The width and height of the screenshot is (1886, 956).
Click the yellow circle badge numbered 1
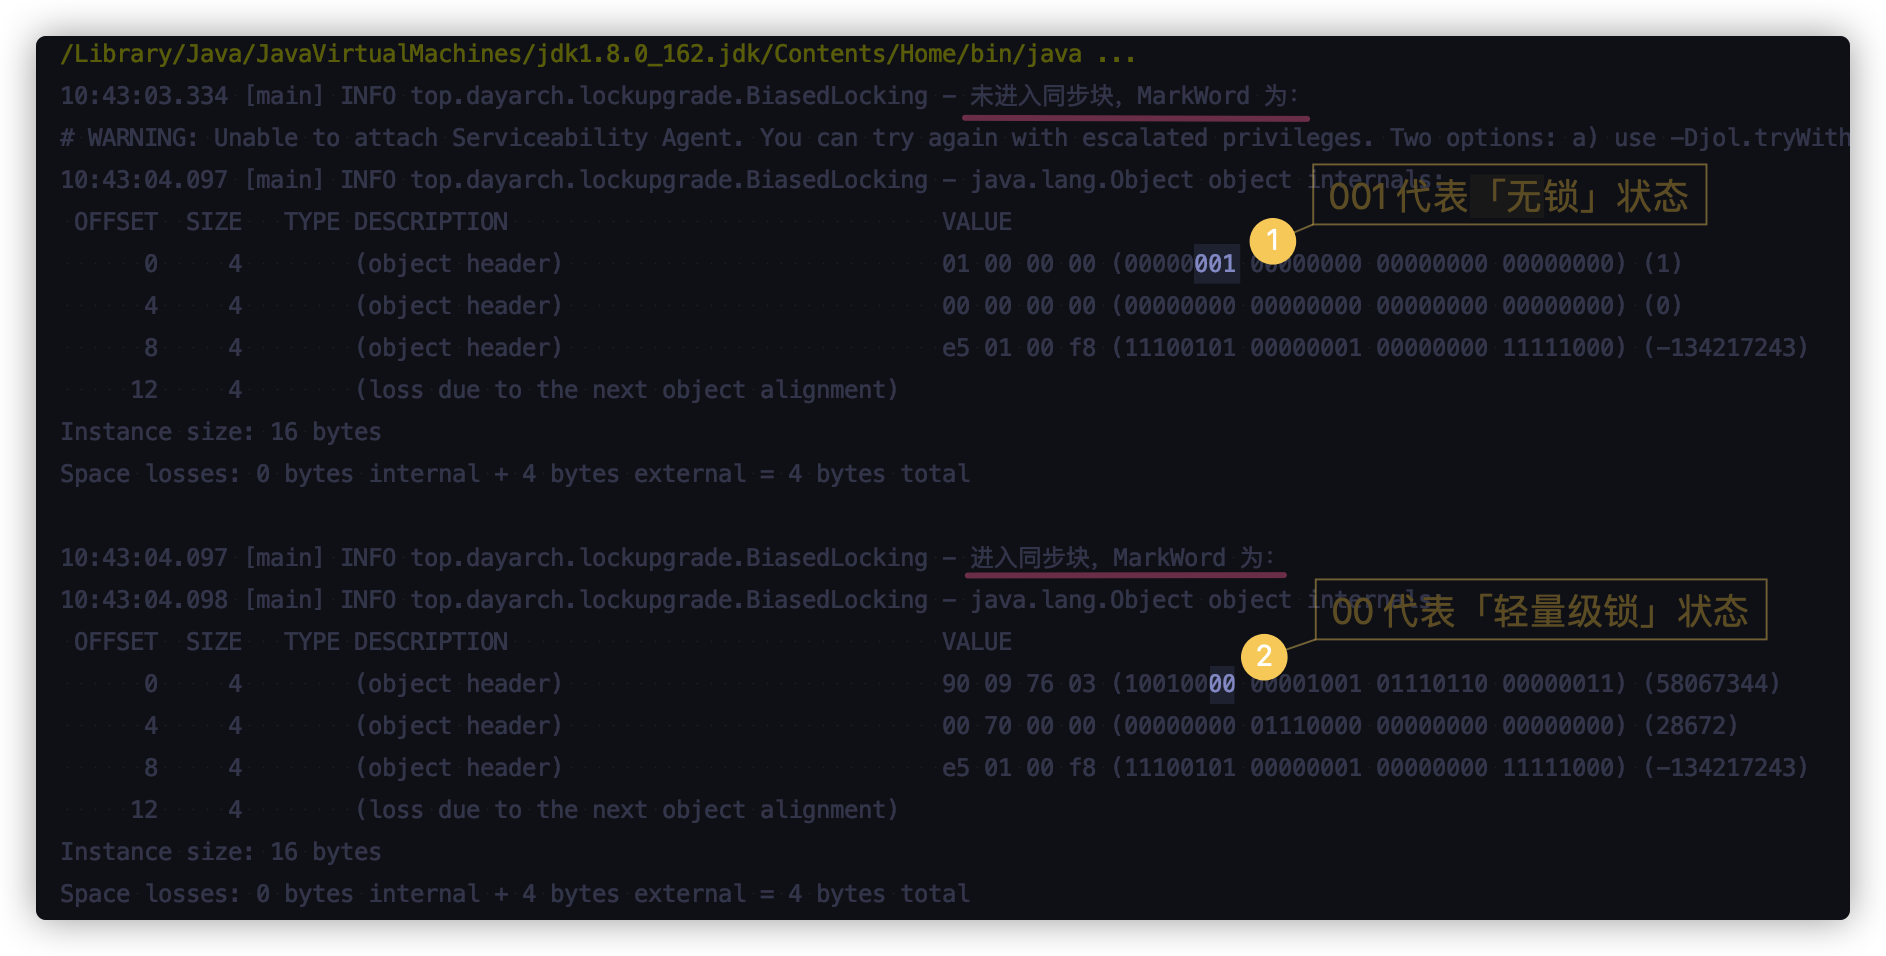pyautogui.click(x=1272, y=241)
